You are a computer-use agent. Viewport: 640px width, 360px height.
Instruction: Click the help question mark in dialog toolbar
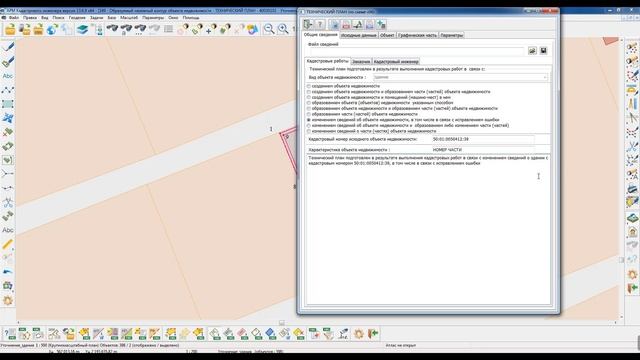click(320, 24)
